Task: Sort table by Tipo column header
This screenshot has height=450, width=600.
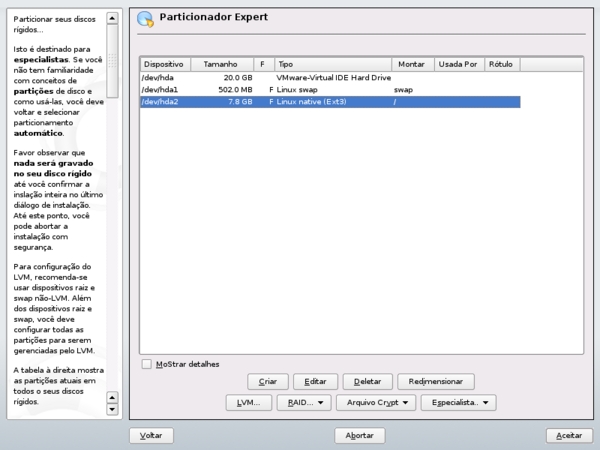Action: pyautogui.click(x=333, y=64)
